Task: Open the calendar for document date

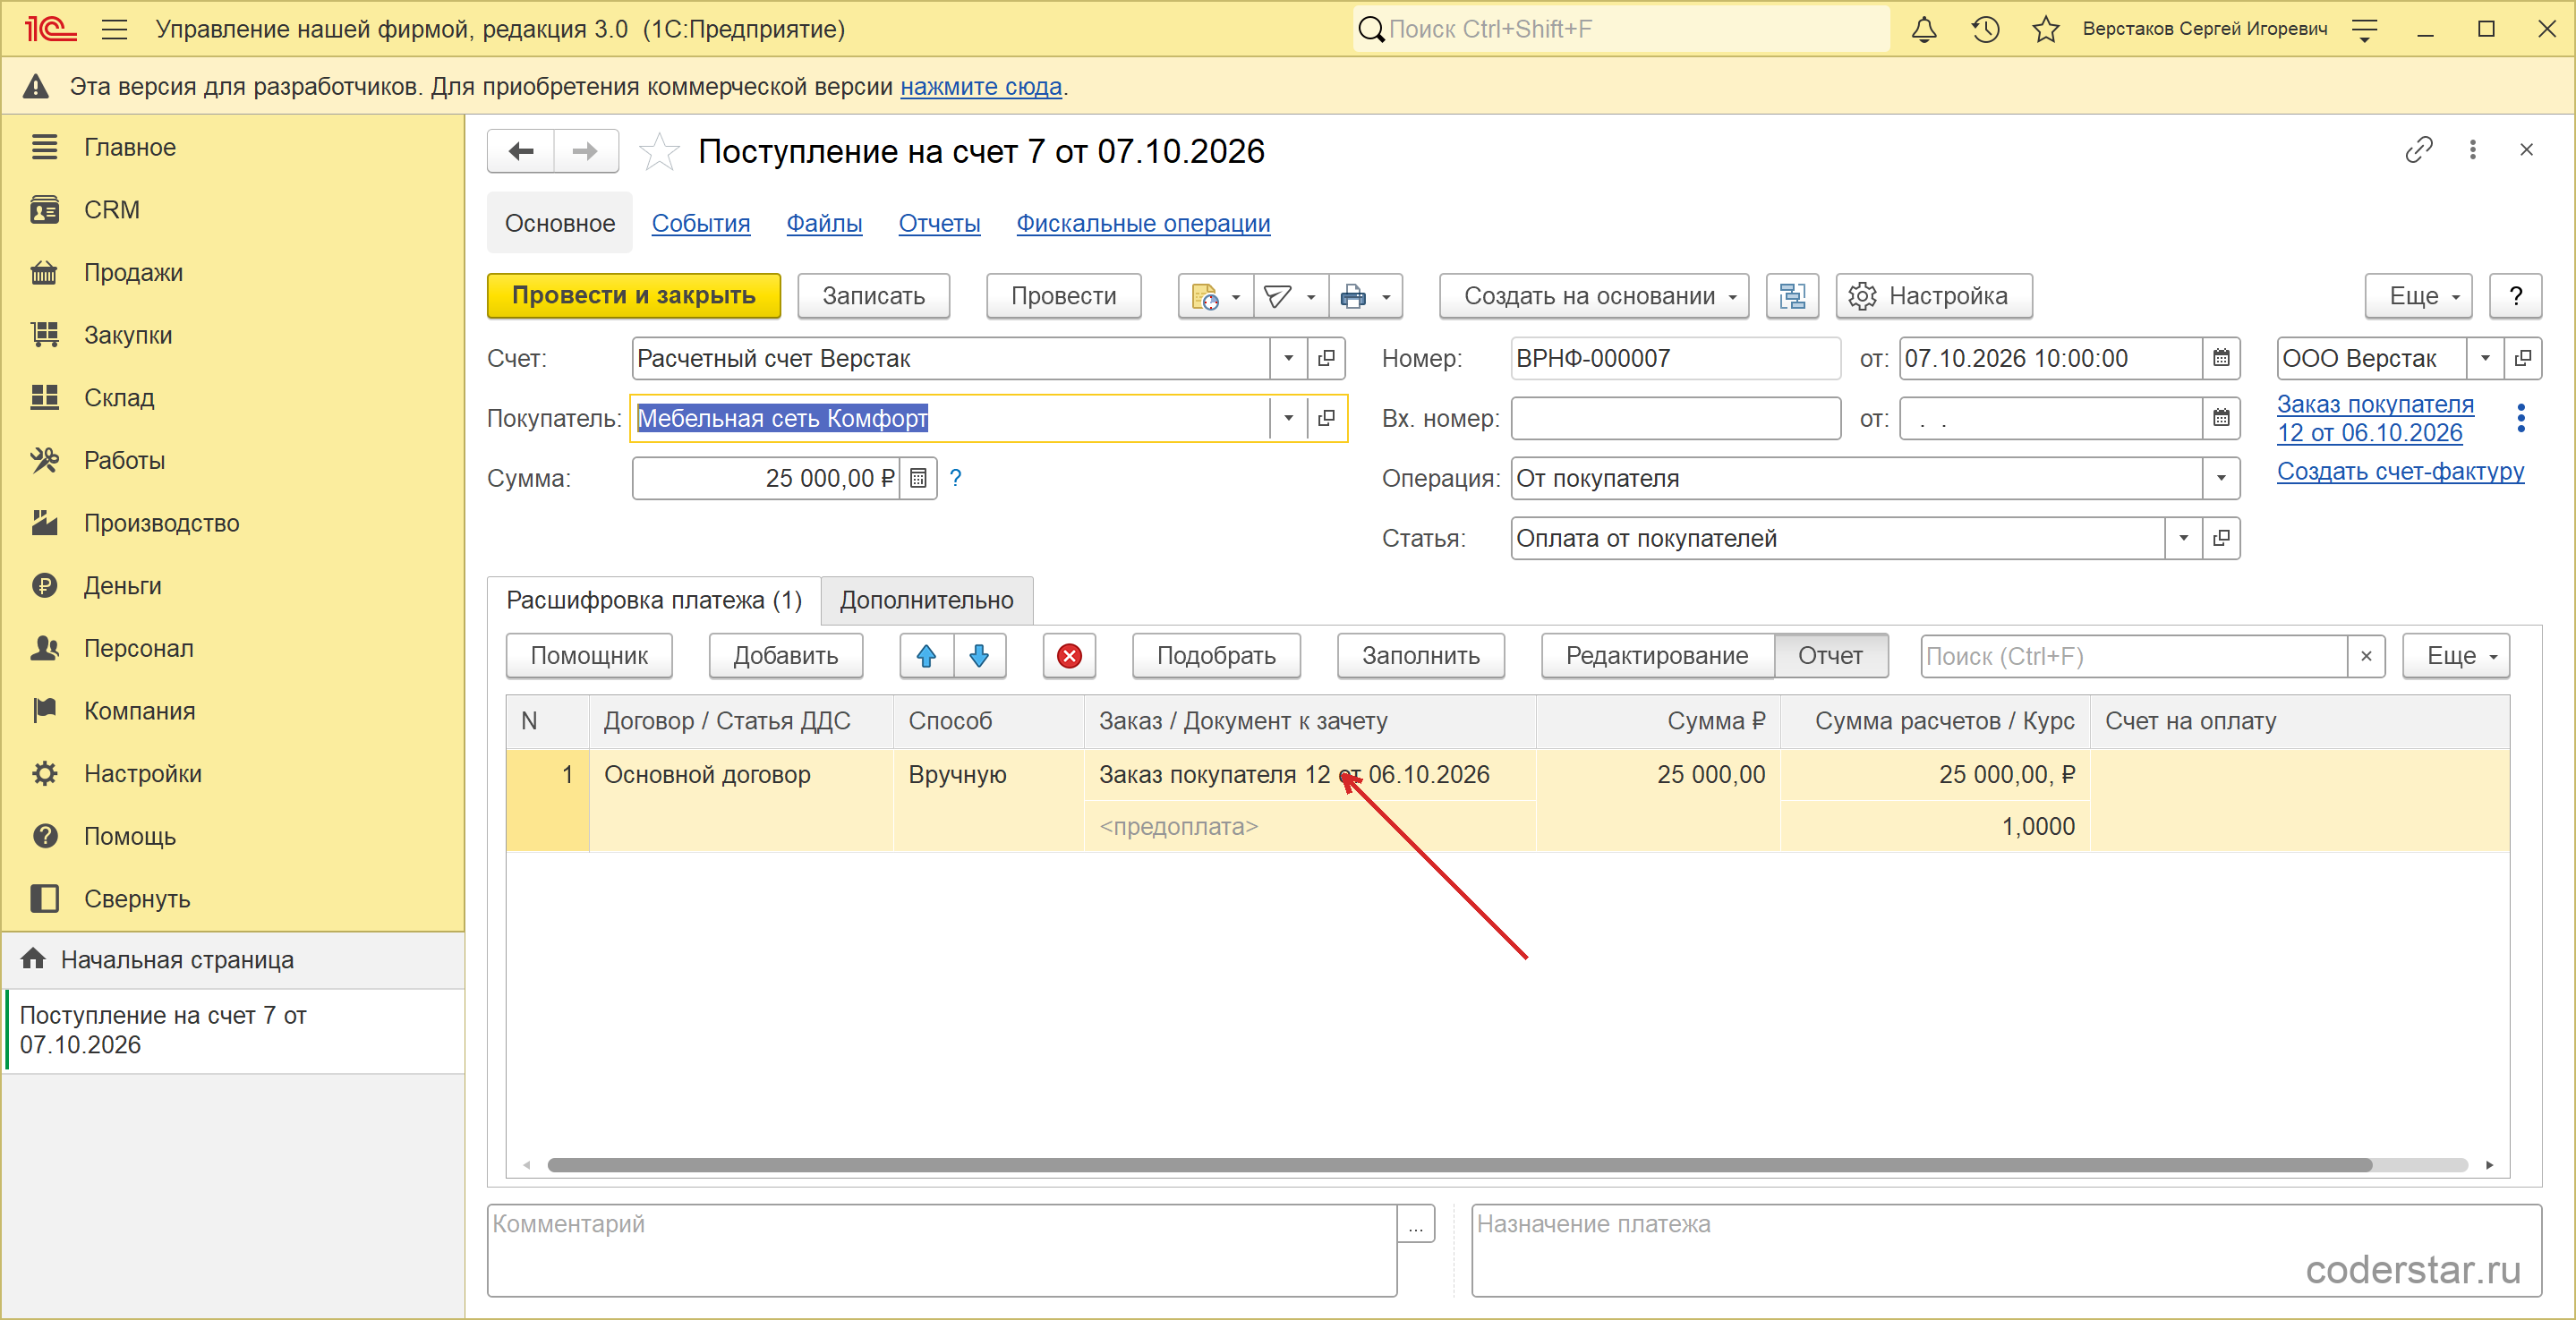Action: pos(2221,358)
